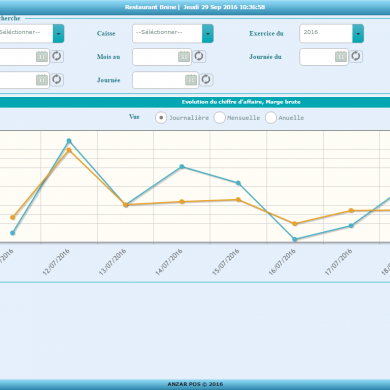Click the 2016 value in the Exercice combo
This screenshot has height=390, width=390.
pos(311,32)
